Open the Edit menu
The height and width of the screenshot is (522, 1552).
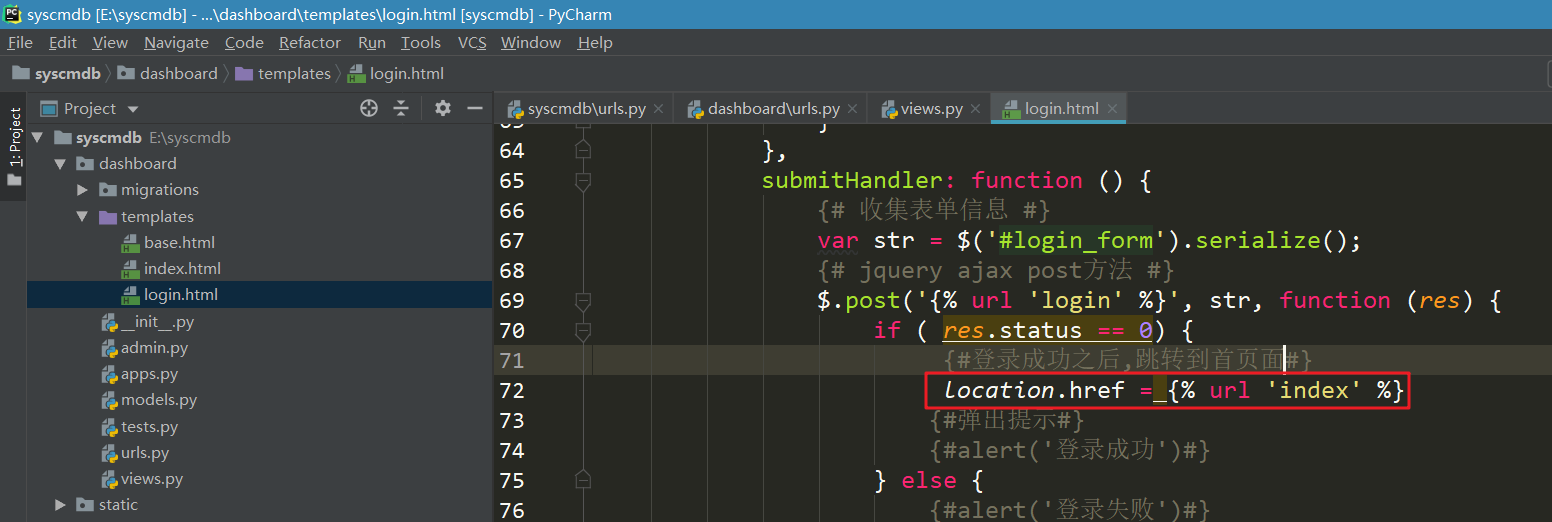click(x=62, y=42)
